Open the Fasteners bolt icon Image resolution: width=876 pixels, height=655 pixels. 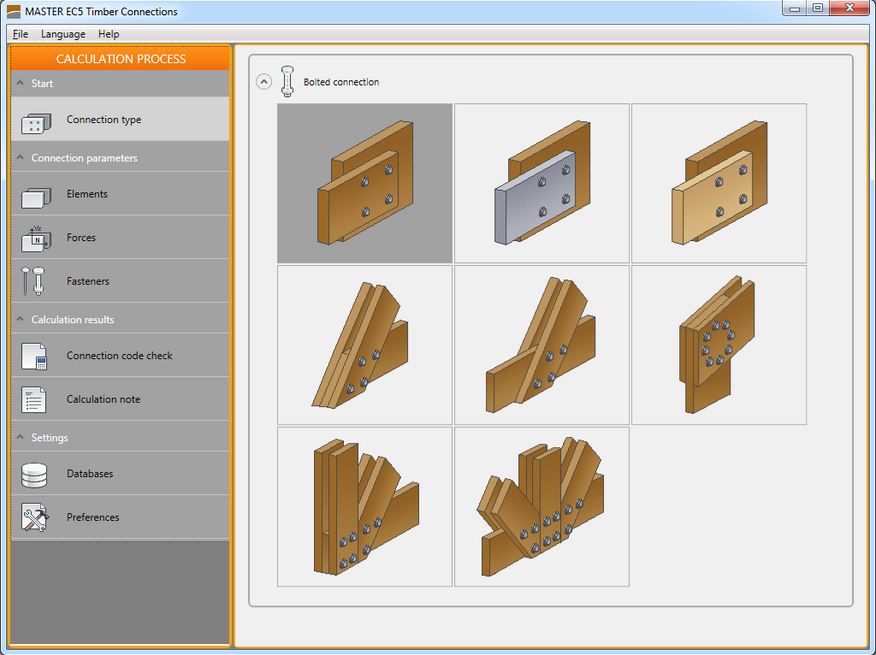pos(33,282)
